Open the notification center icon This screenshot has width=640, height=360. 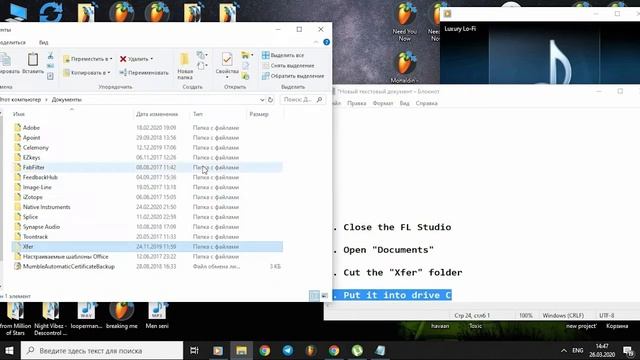point(628,351)
